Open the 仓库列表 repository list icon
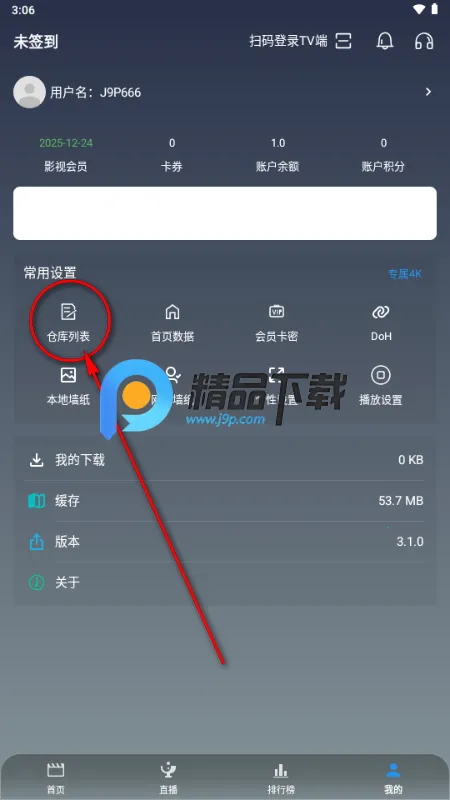 68,311
